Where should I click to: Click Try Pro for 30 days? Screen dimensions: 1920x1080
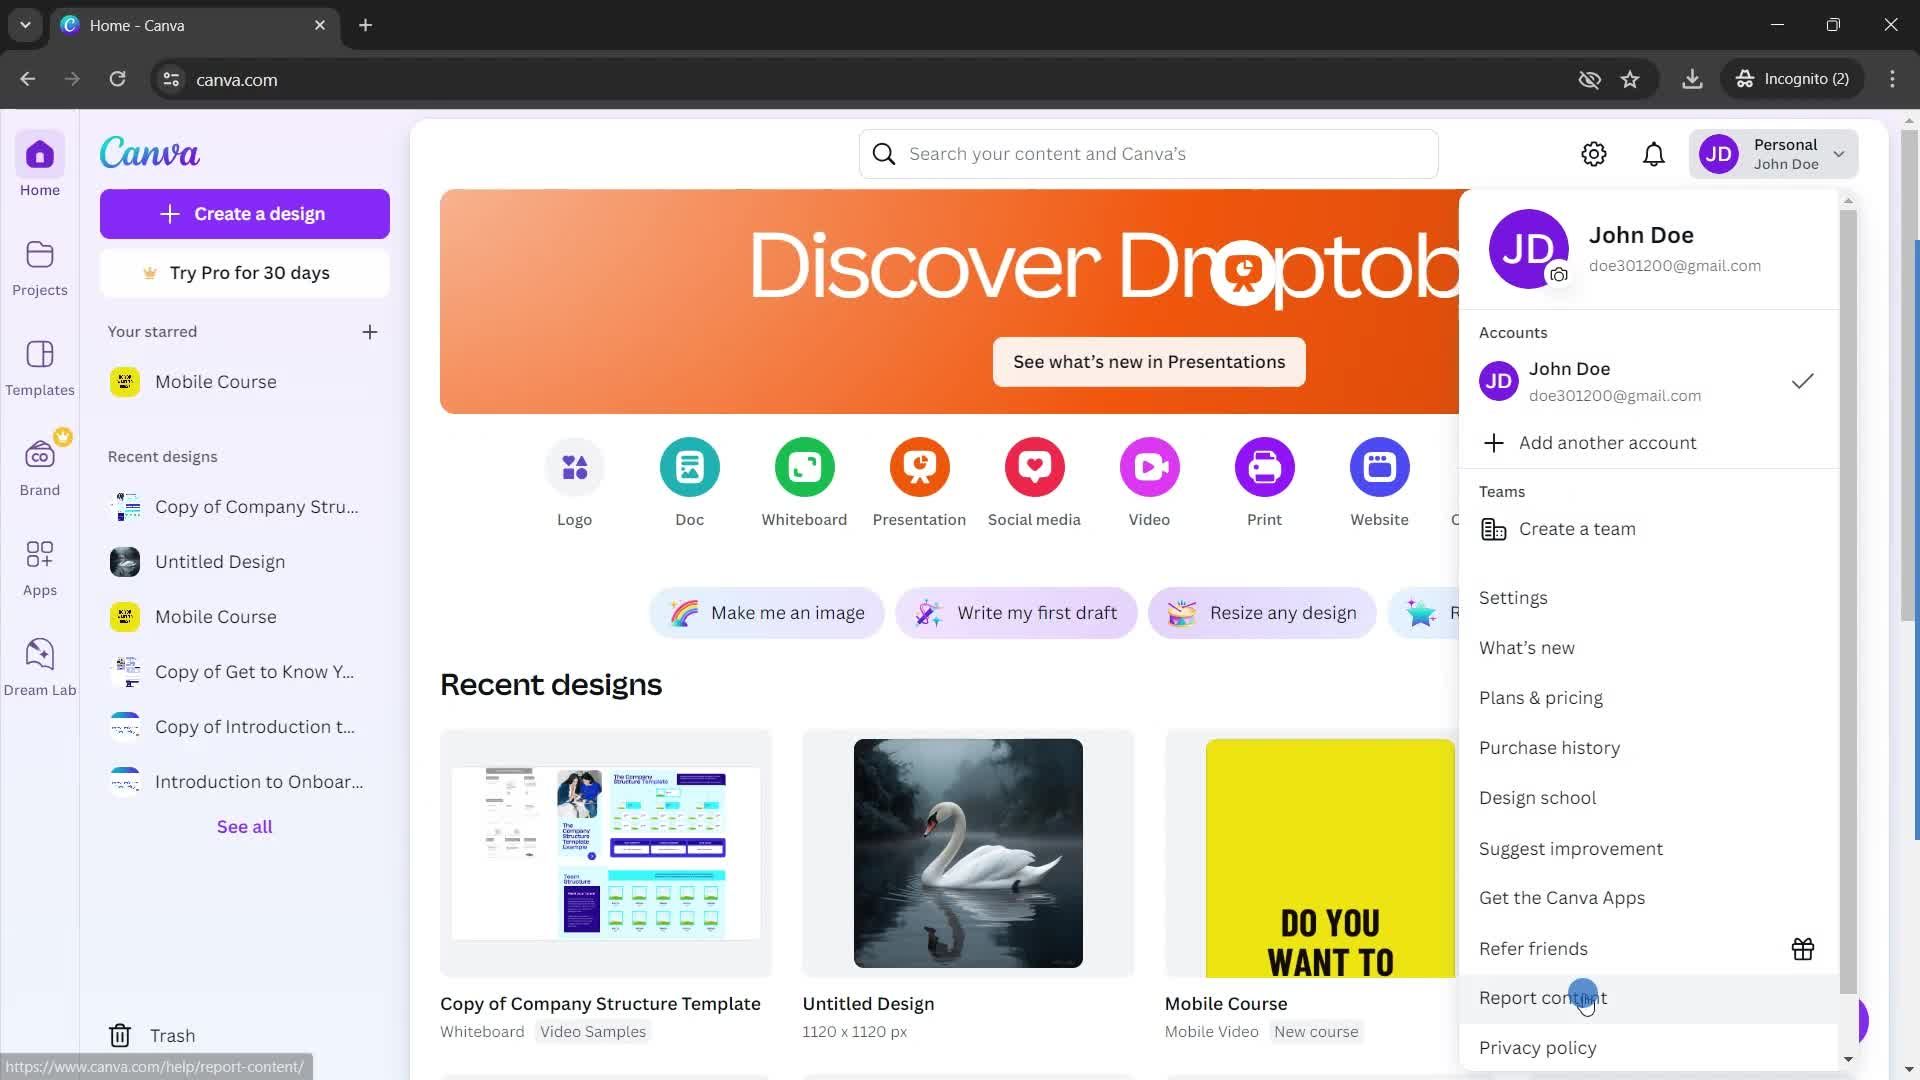245,273
